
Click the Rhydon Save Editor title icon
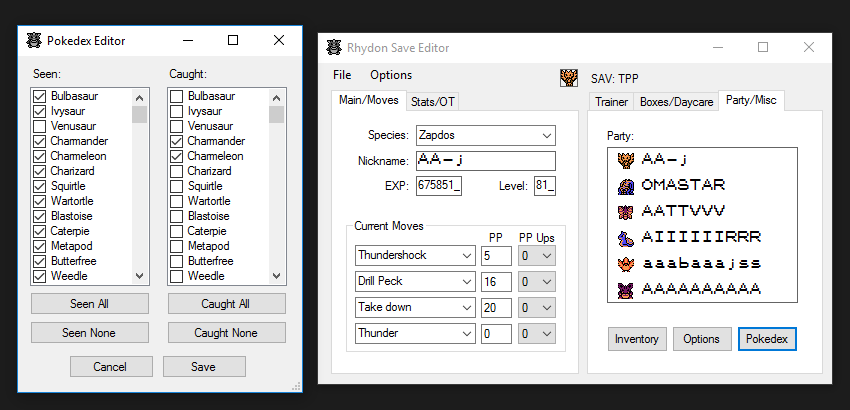click(x=334, y=47)
